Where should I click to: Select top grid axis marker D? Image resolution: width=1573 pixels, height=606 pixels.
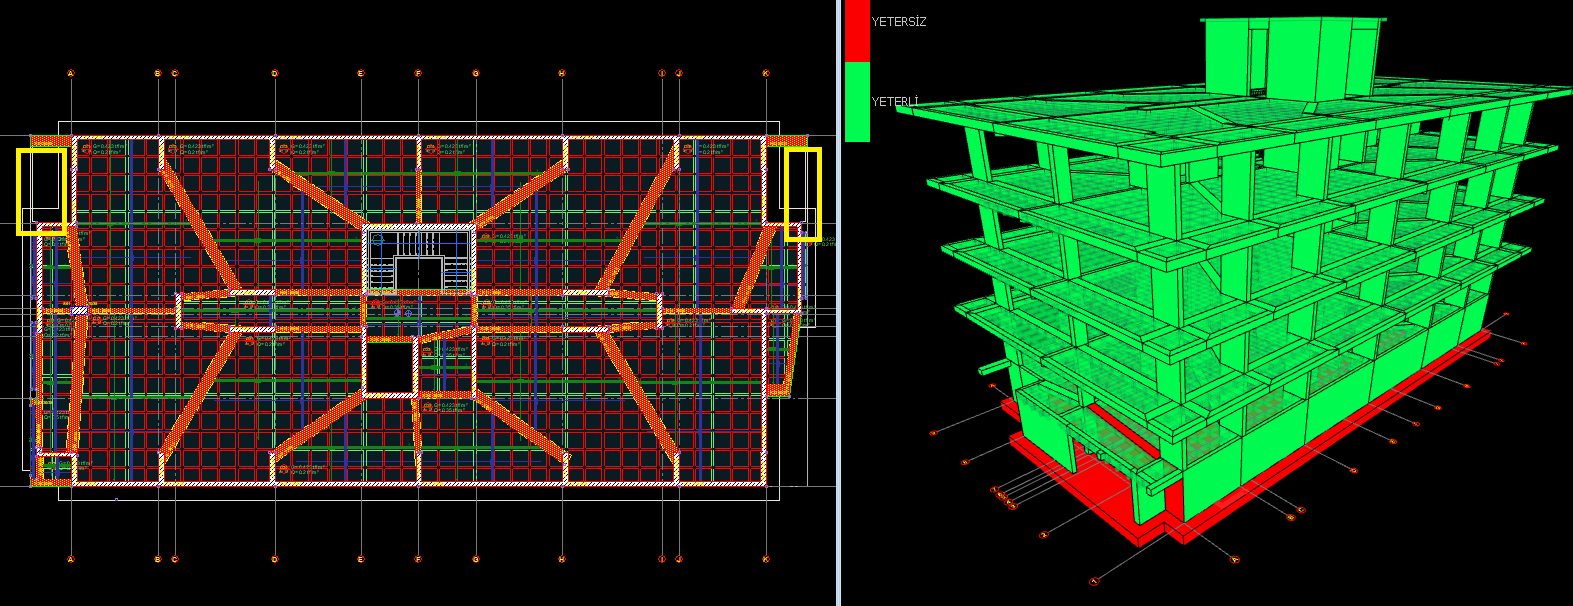coord(275,73)
